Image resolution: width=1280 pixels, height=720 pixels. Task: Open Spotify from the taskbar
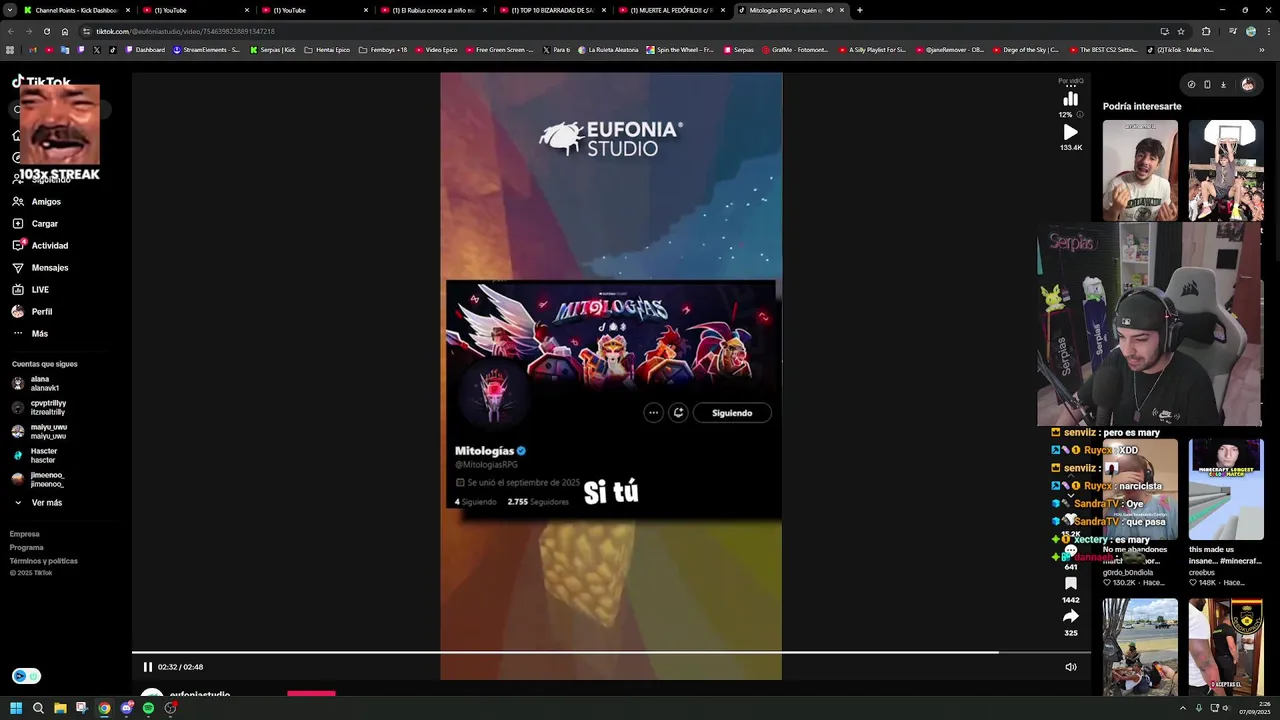[x=148, y=708]
